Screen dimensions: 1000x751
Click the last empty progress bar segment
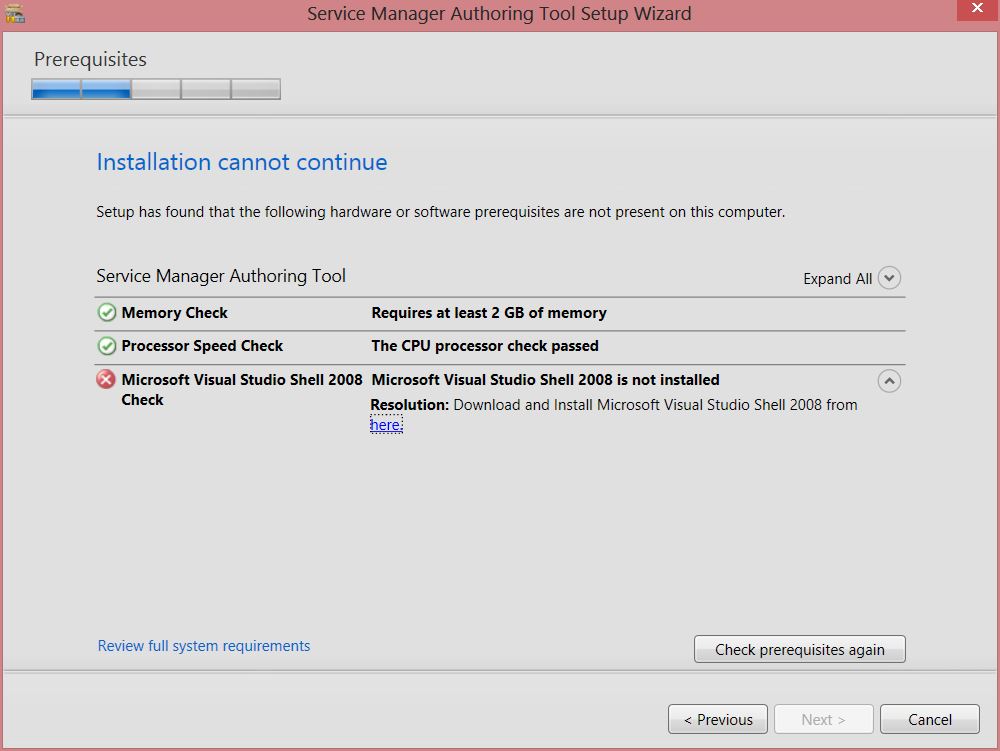[x=256, y=90]
